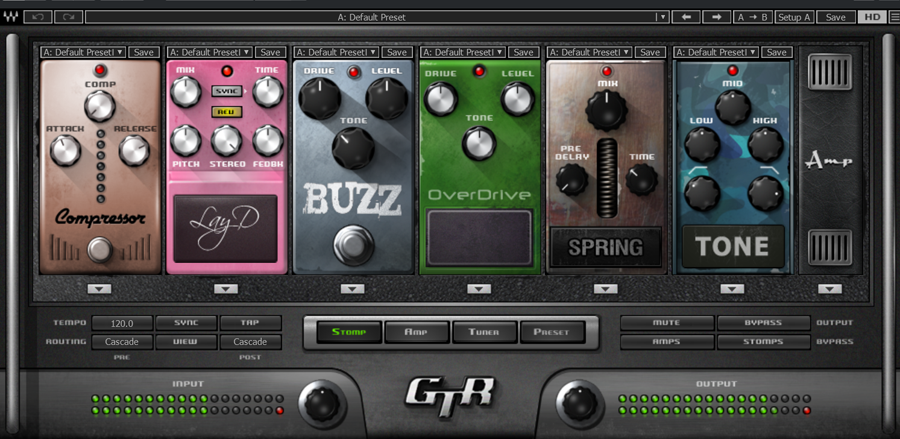Redo the last change
The height and width of the screenshot is (439, 900).
coord(68,17)
